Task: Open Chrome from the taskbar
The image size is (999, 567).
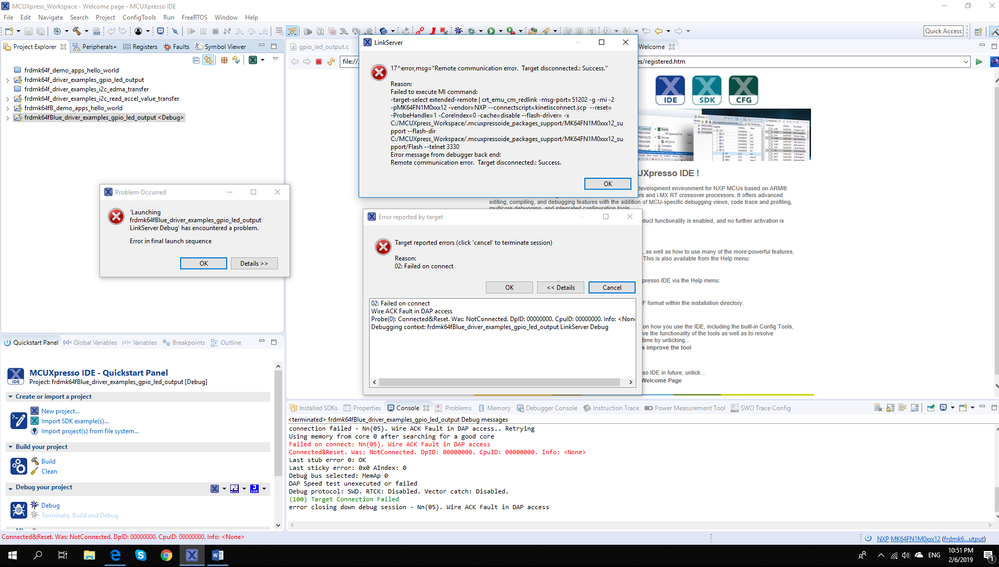Action: [x=166, y=556]
